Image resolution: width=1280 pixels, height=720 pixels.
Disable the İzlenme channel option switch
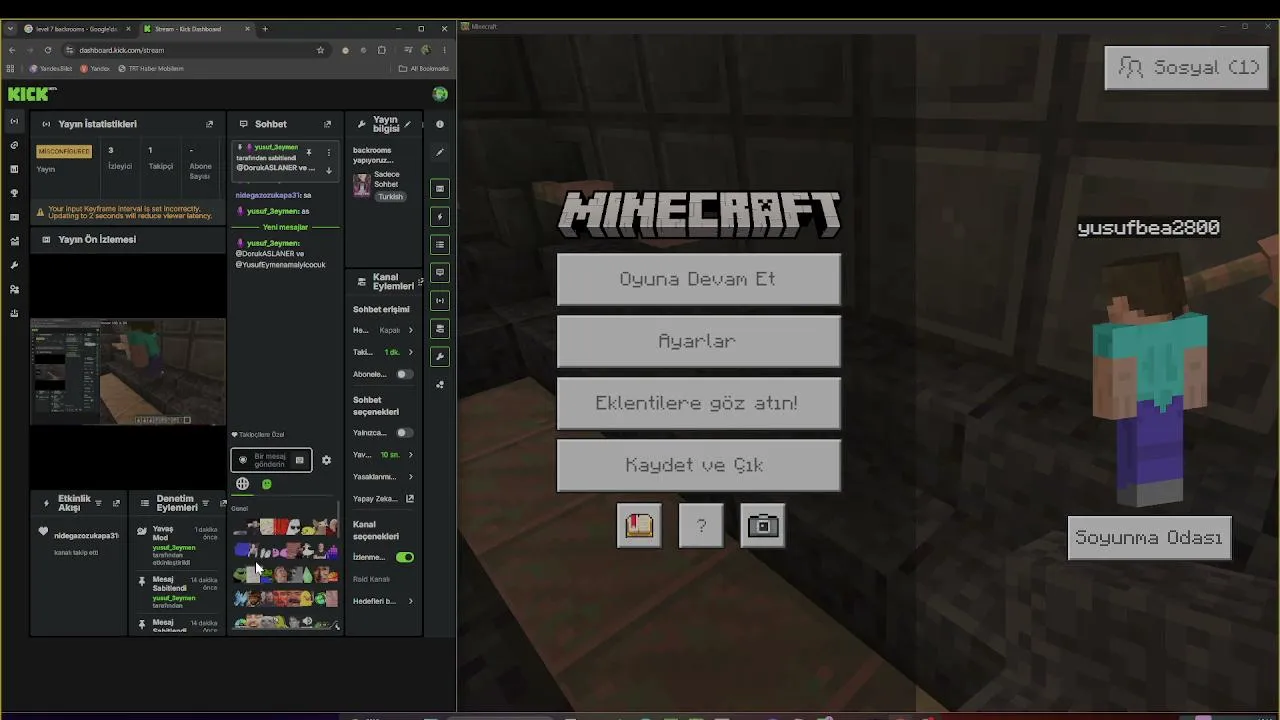404,557
